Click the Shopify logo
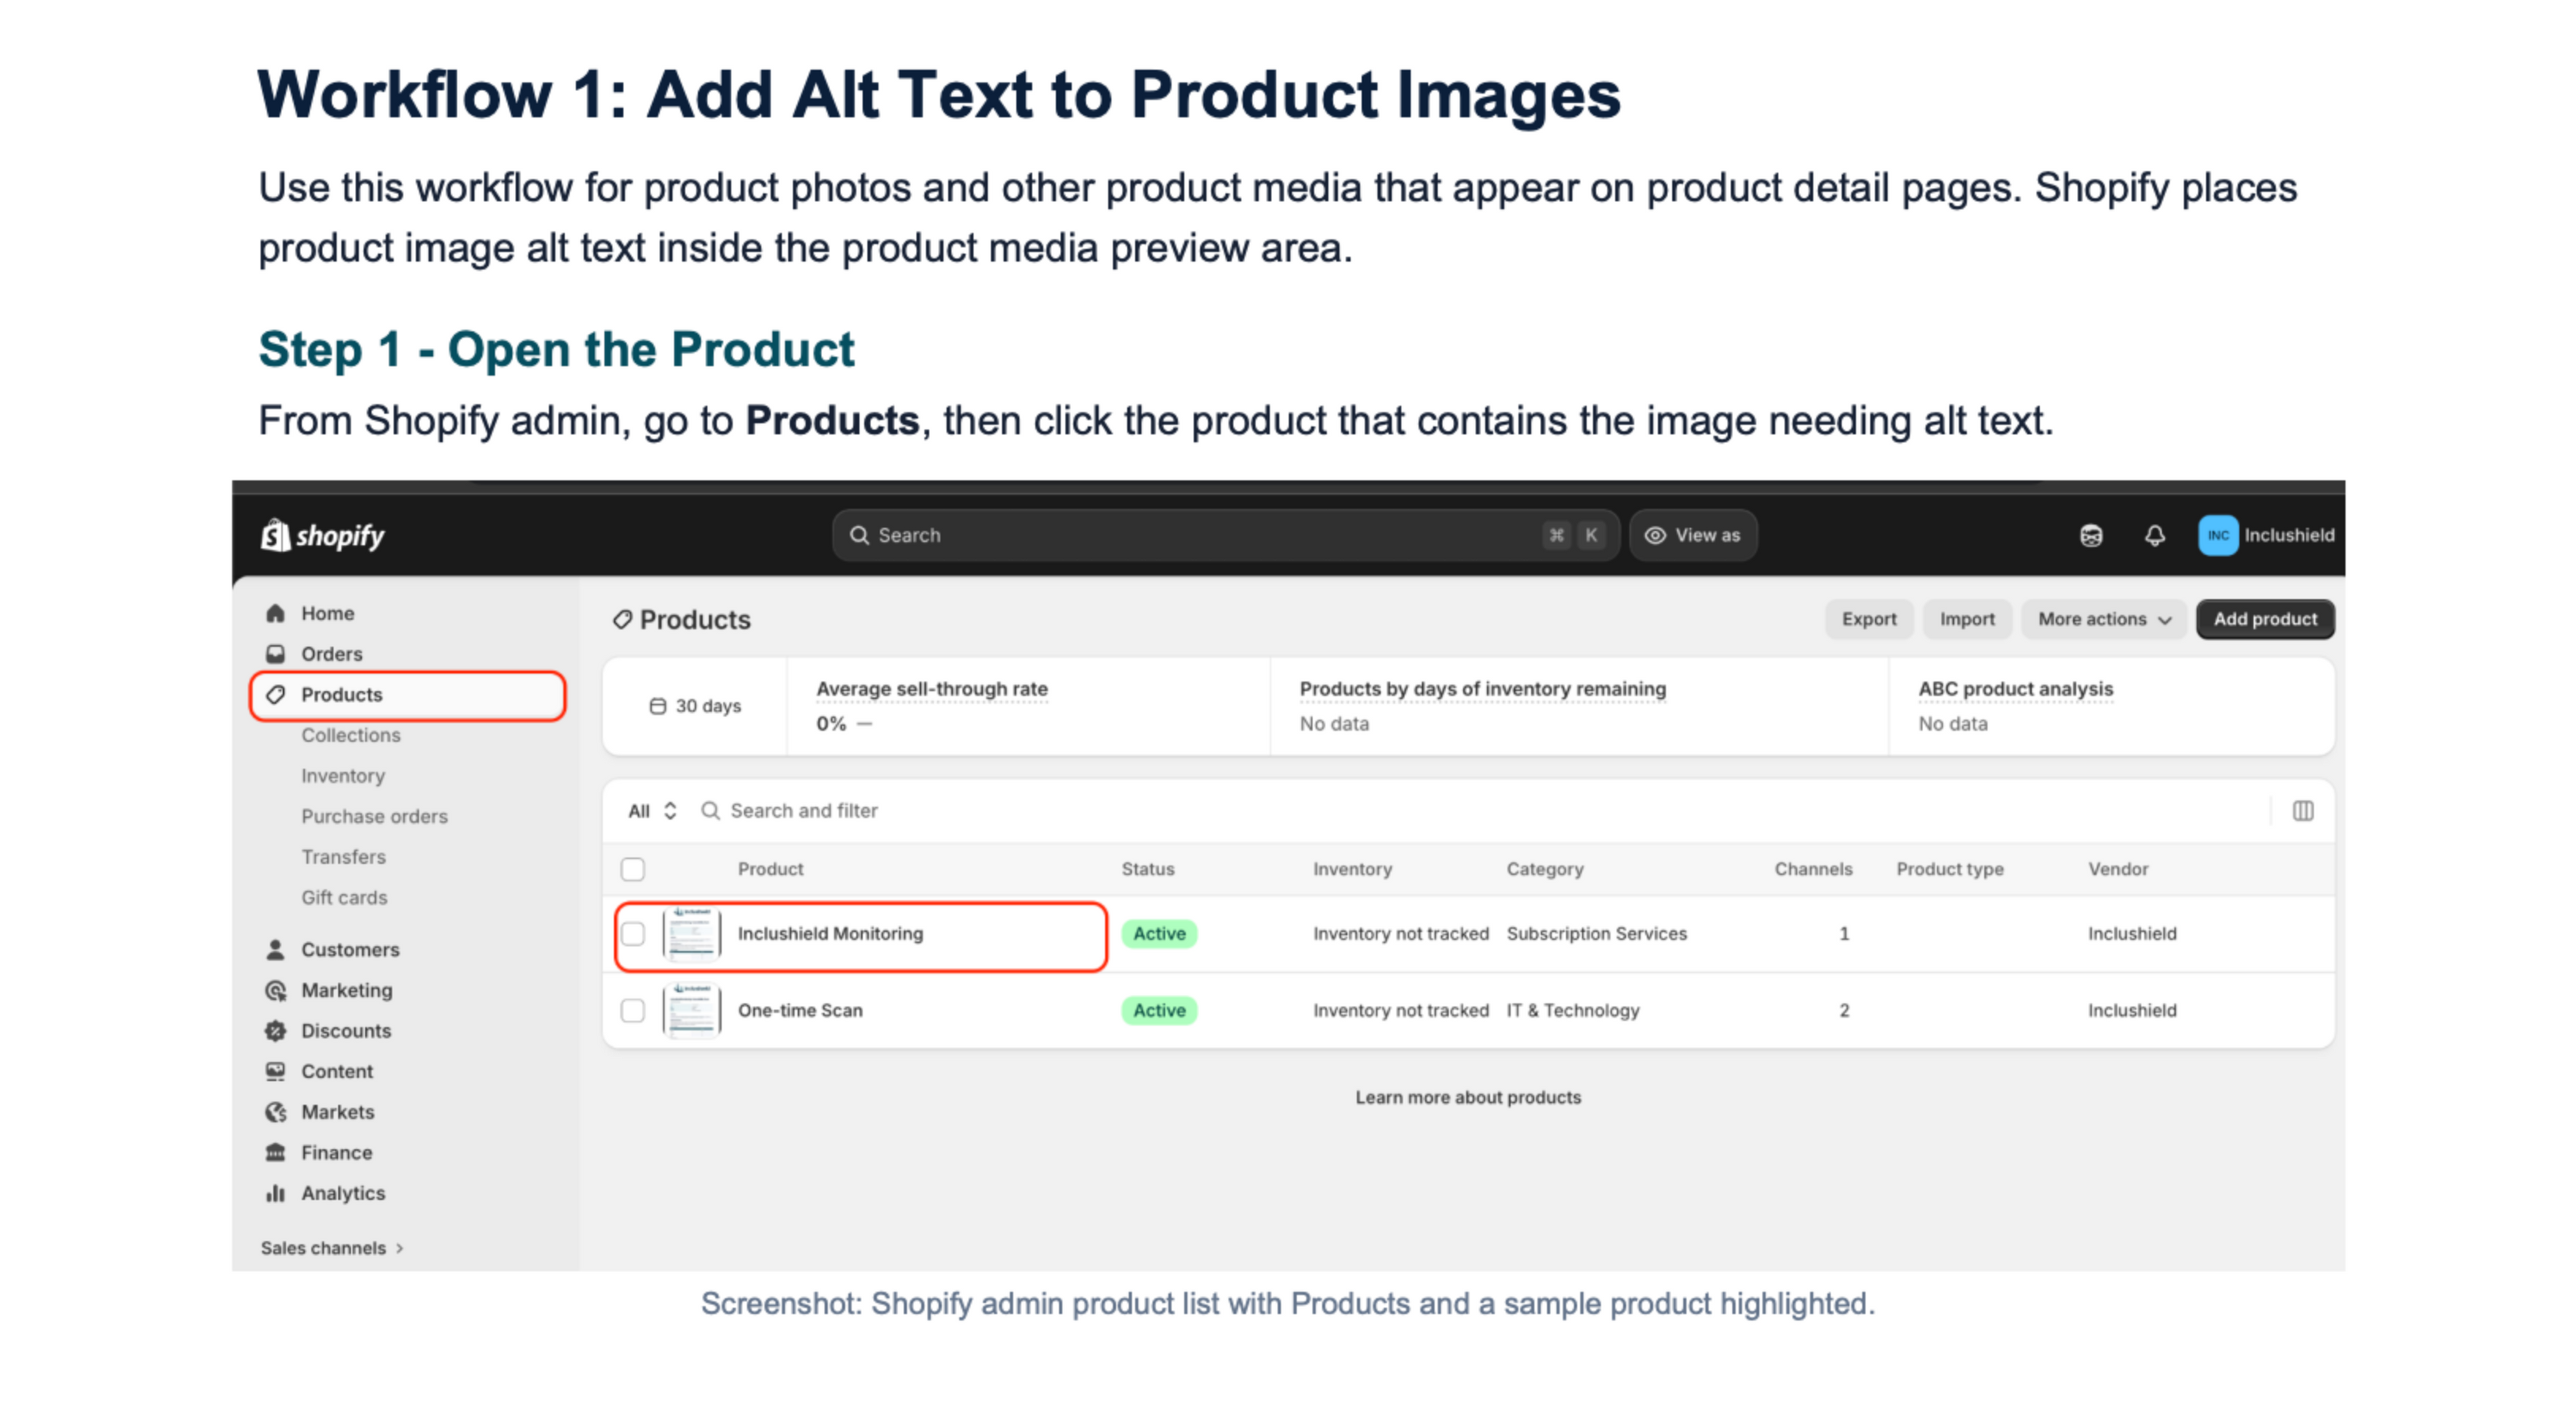 point(322,535)
